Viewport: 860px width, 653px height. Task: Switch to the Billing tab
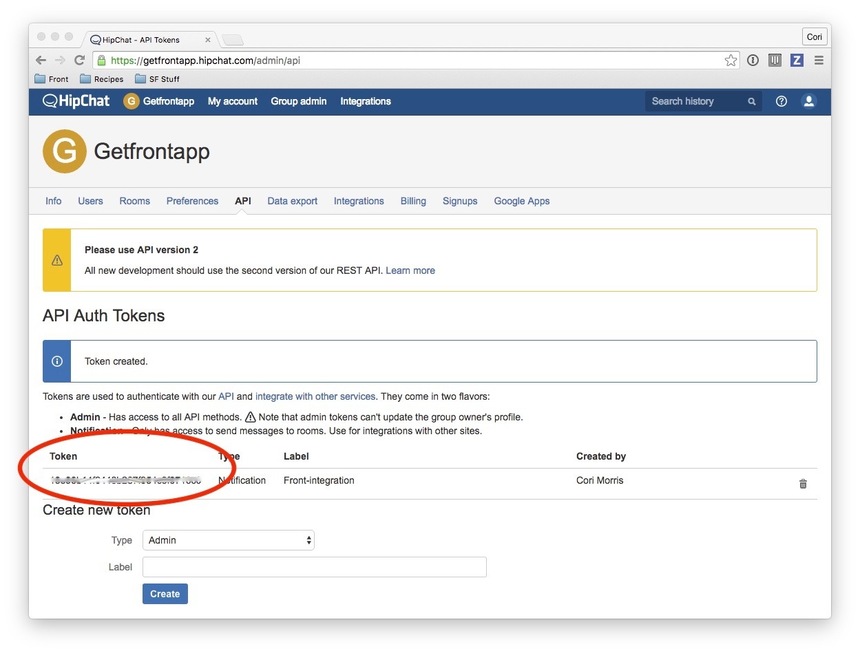pyautogui.click(x=413, y=201)
